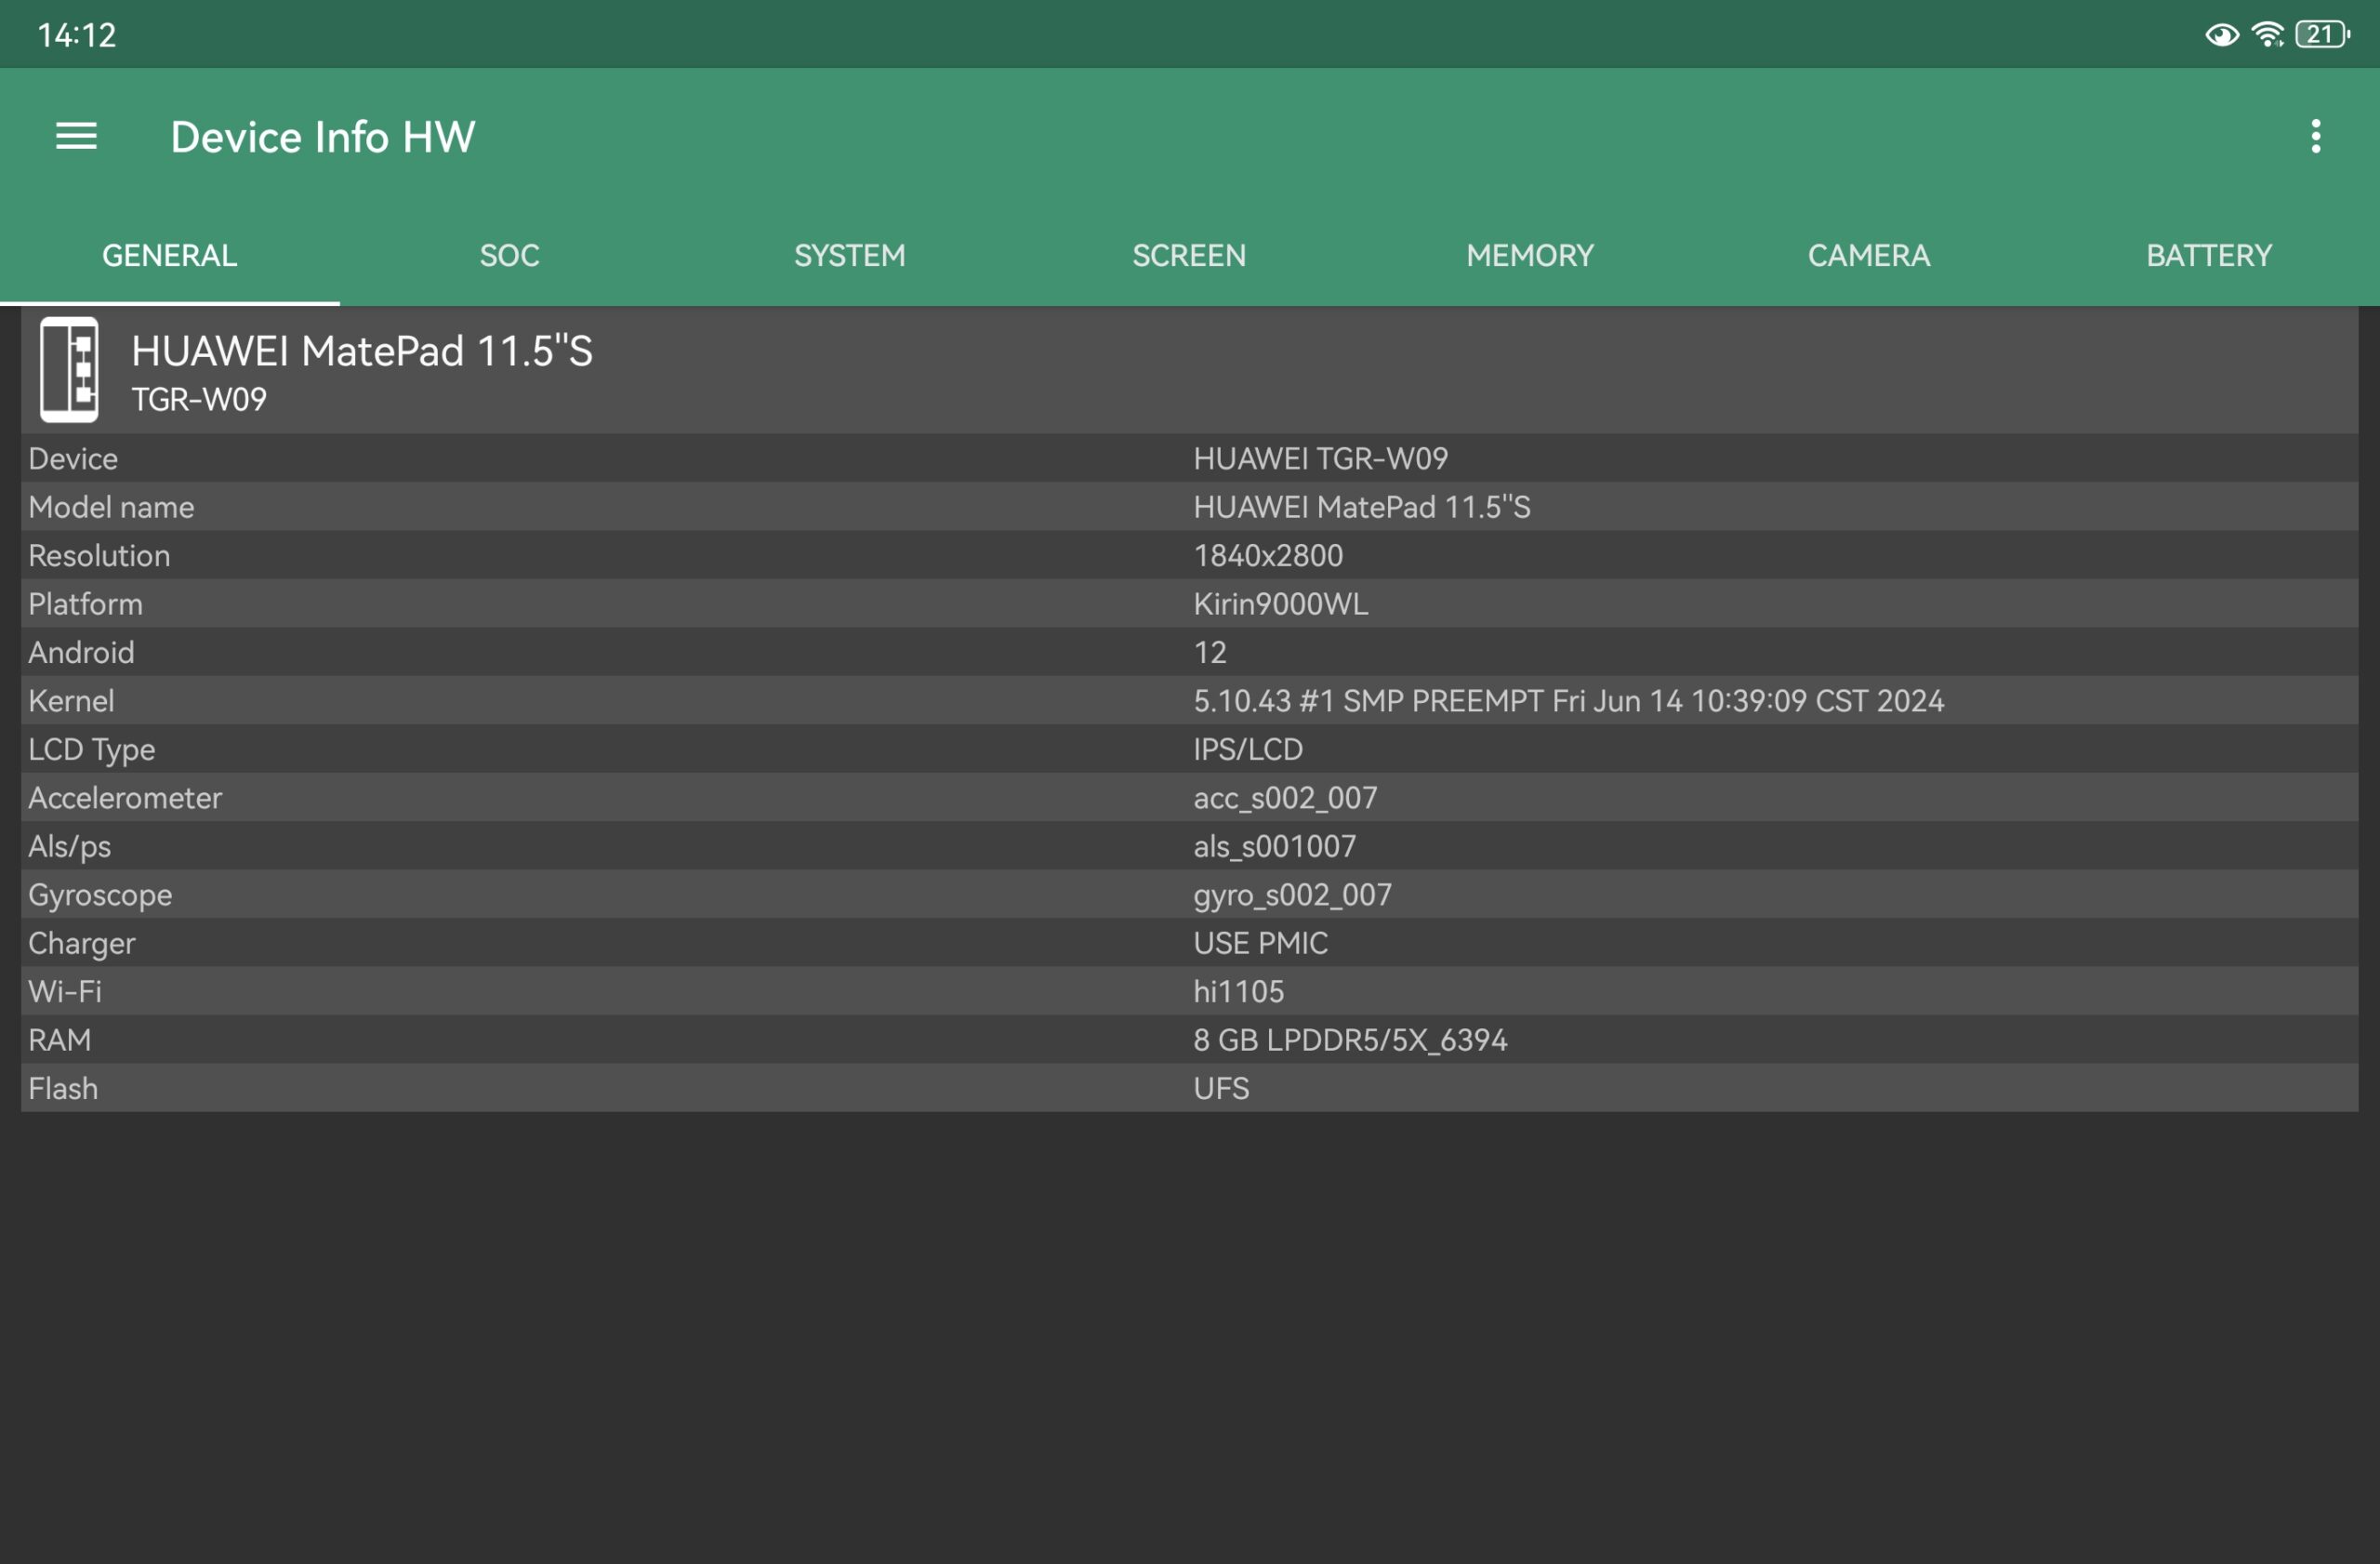Tap the Kirin9000WL value
The height and width of the screenshot is (1564, 2380).
point(1280,604)
